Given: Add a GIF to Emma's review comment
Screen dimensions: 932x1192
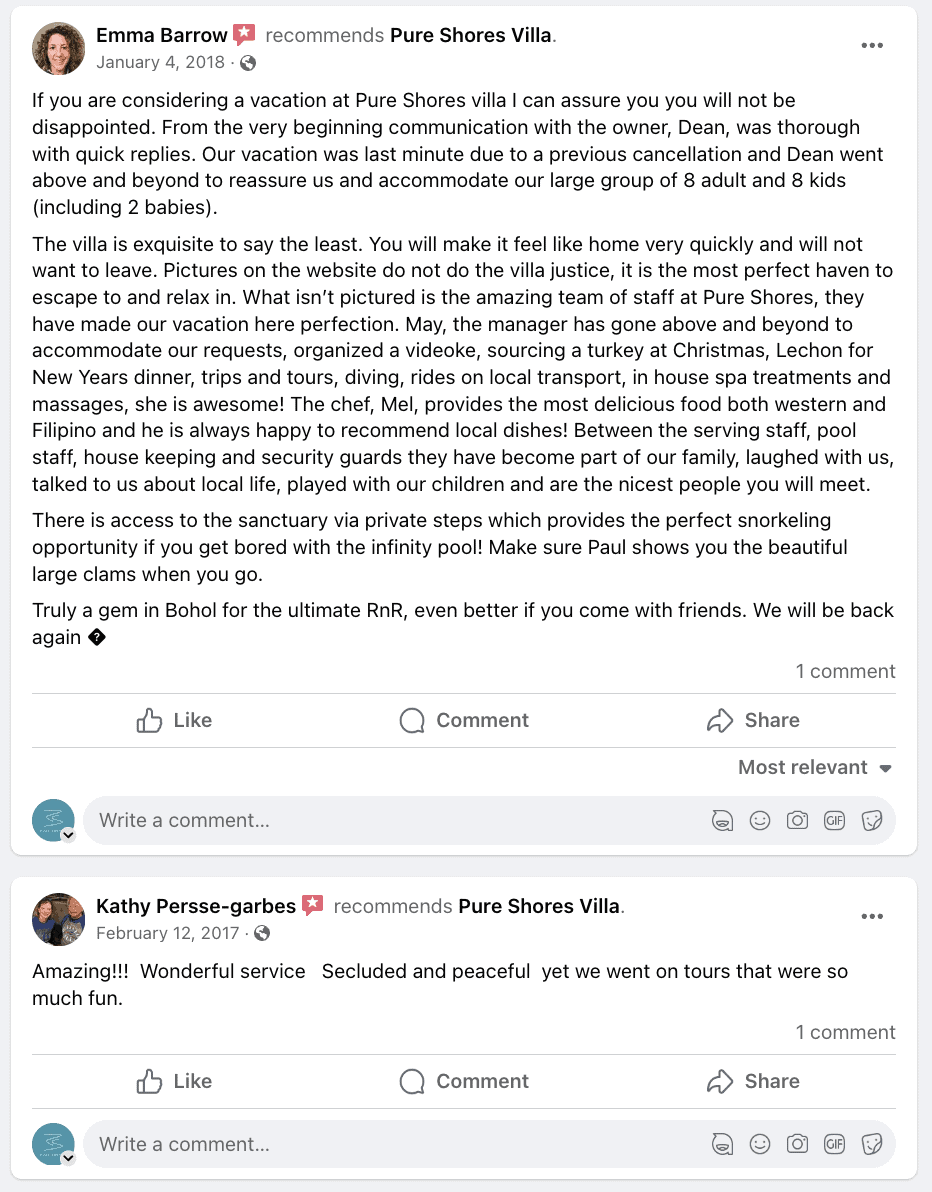Looking at the screenshot, I should pos(834,821).
